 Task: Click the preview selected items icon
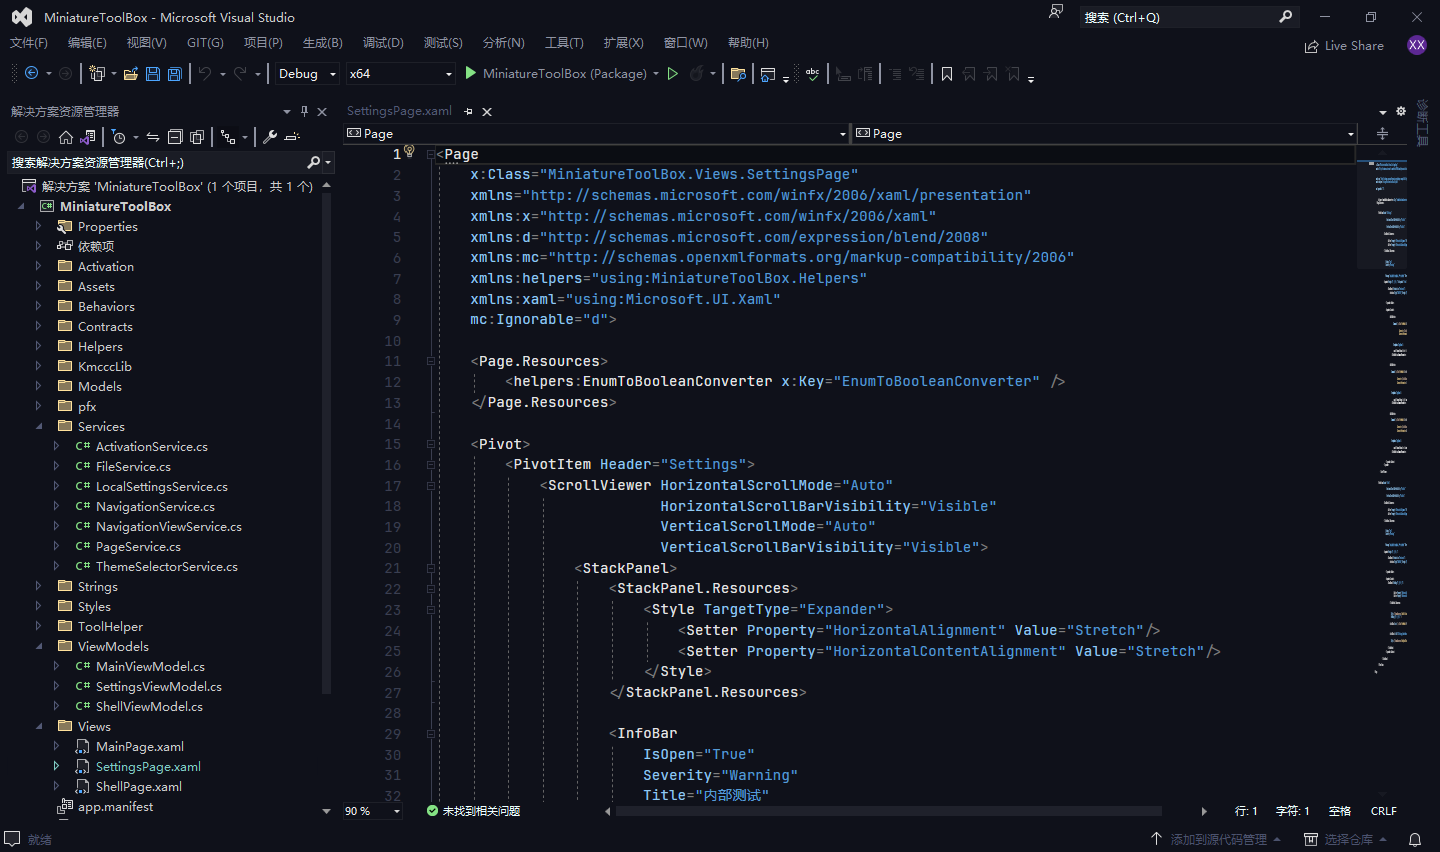click(x=292, y=137)
